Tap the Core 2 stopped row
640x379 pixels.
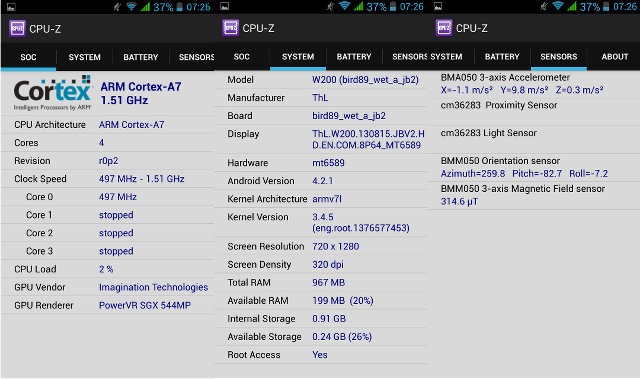[x=107, y=233]
